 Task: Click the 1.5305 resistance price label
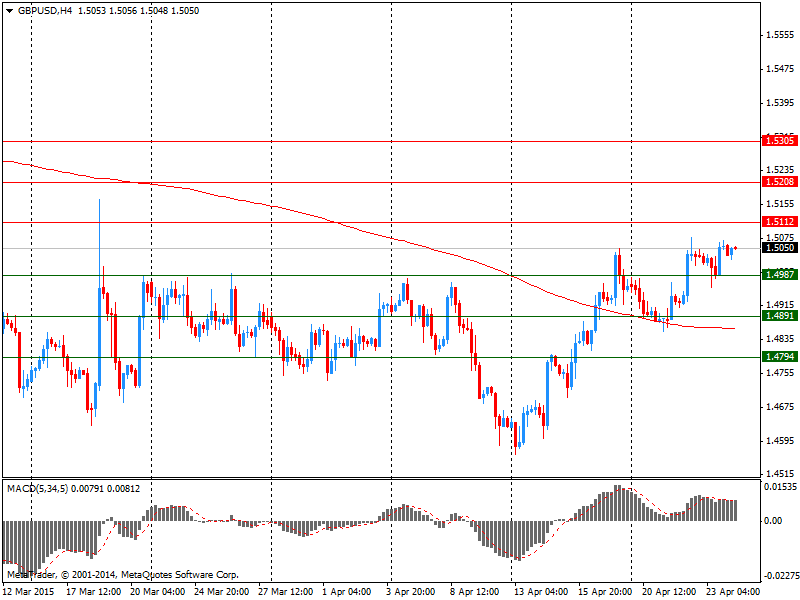(x=779, y=140)
